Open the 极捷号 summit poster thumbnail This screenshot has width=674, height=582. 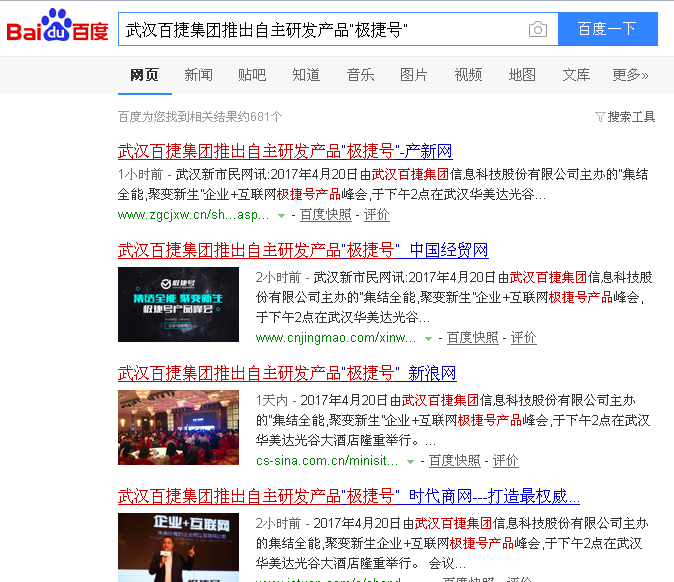[x=178, y=304]
